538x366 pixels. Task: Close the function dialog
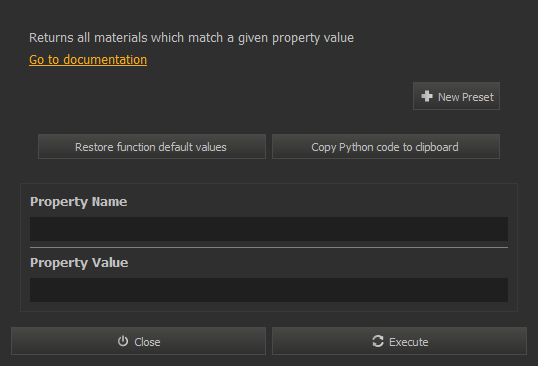pyautogui.click(x=138, y=341)
